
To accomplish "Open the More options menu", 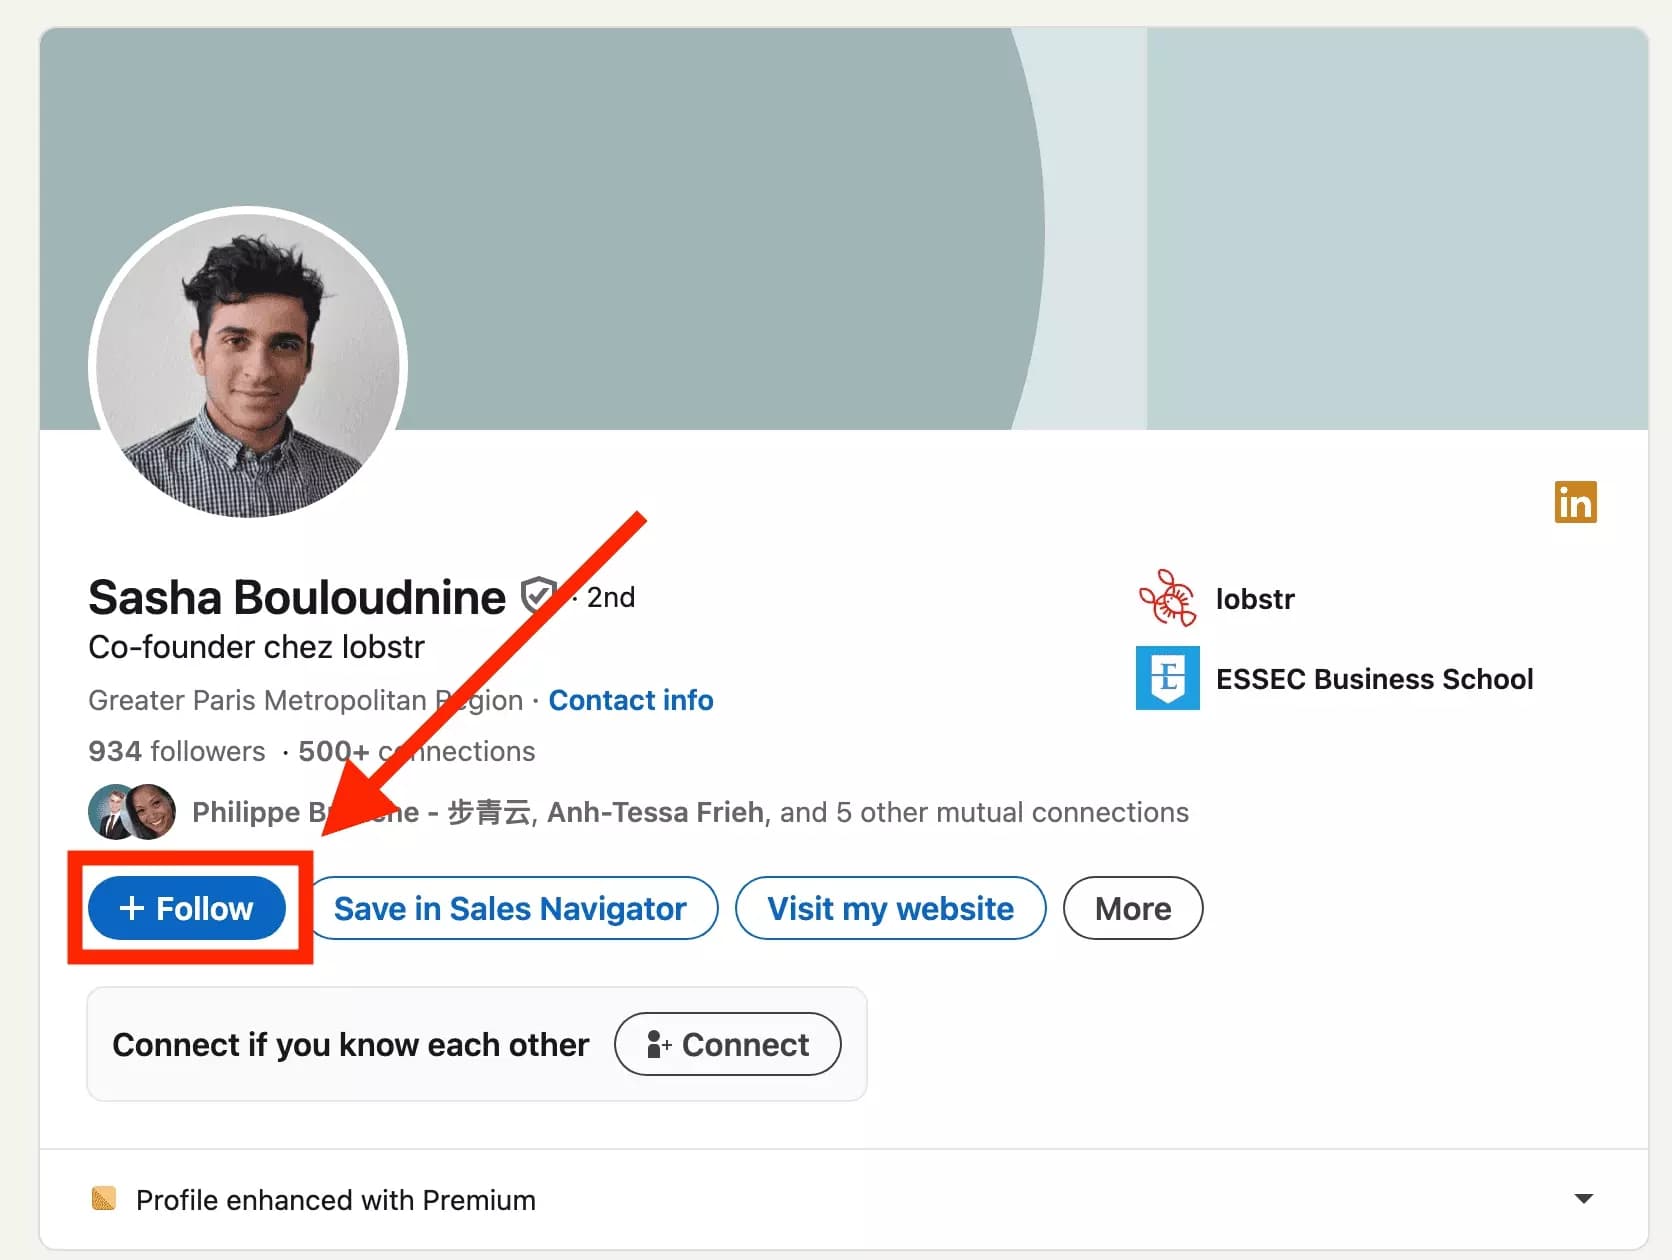I will pyautogui.click(x=1132, y=908).
